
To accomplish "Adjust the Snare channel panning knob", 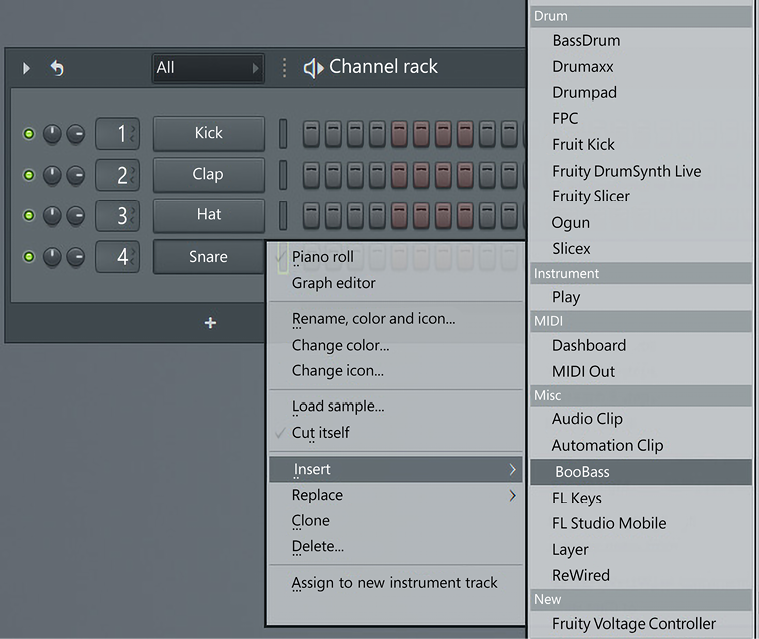I will pos(52,257).
